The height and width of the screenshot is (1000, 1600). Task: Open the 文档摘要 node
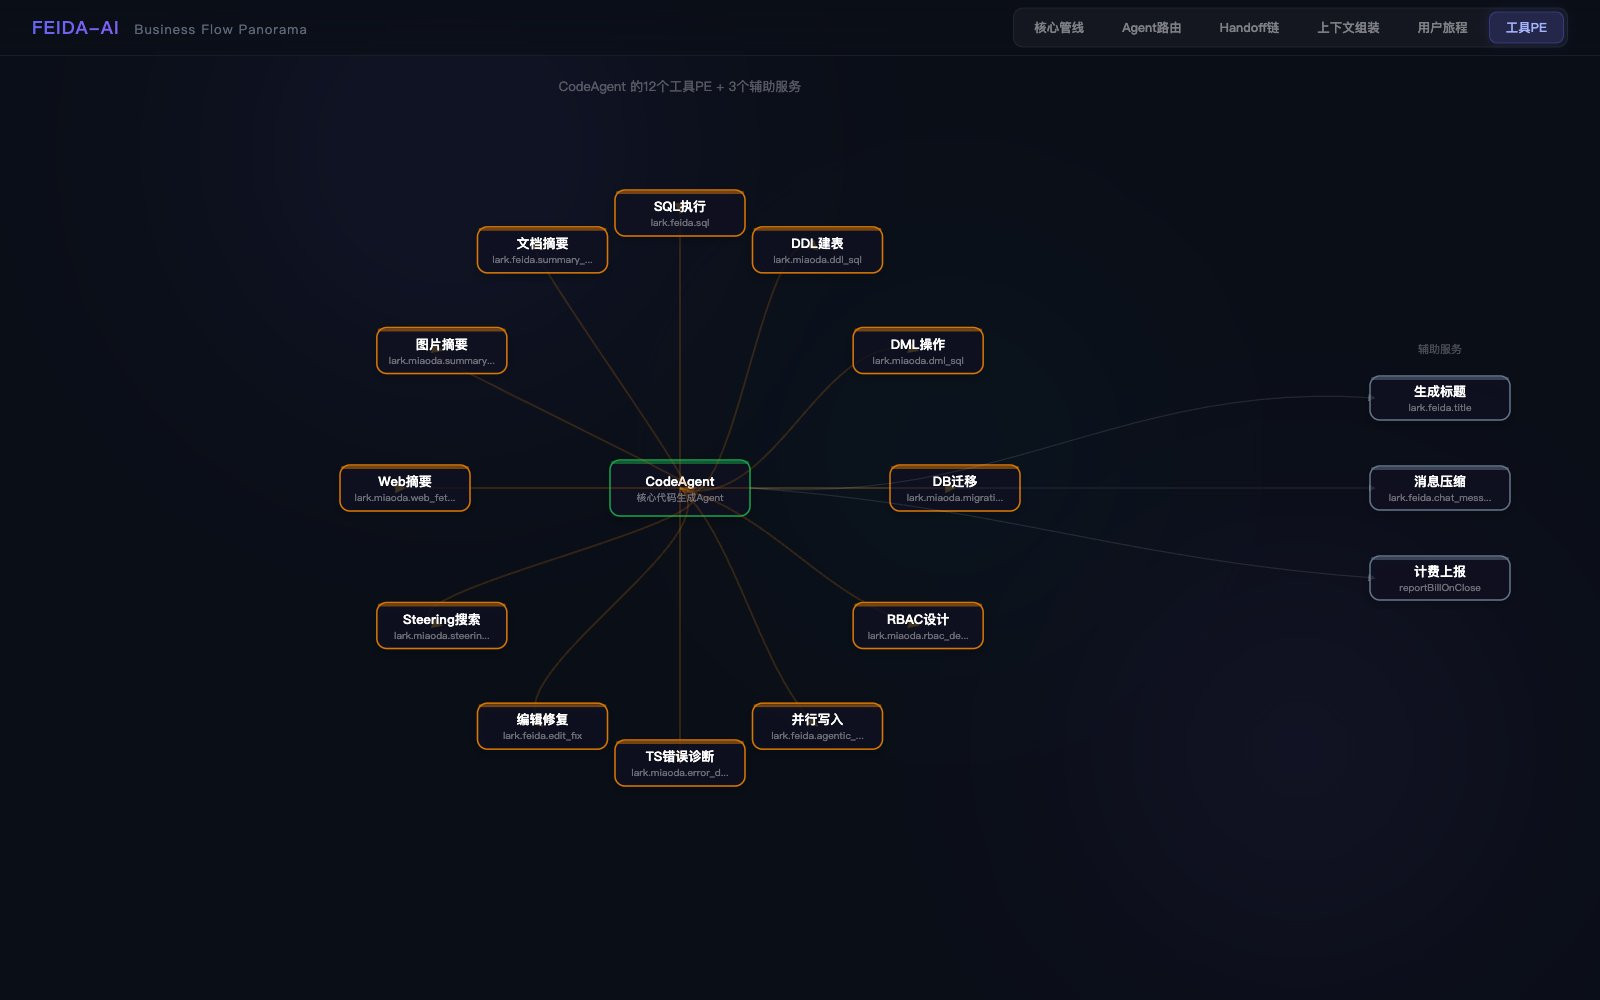tap(542, 250)
